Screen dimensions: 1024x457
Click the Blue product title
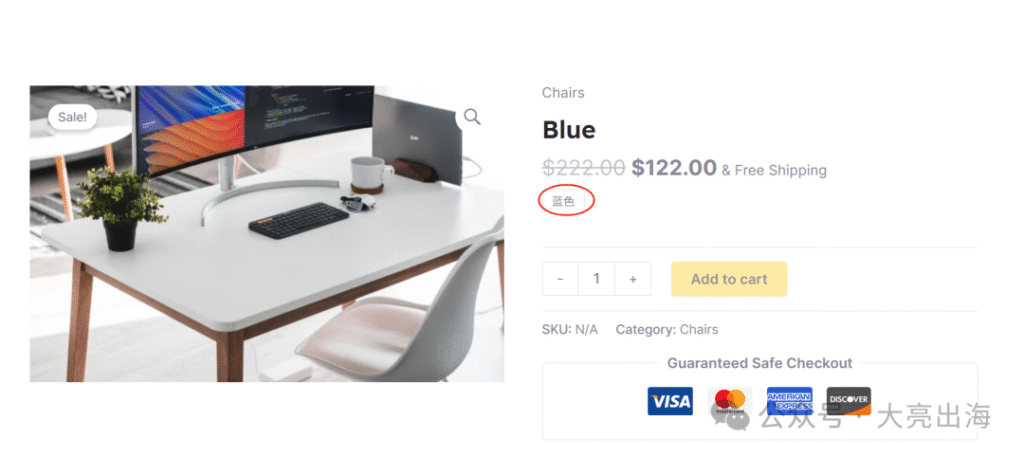569,130
